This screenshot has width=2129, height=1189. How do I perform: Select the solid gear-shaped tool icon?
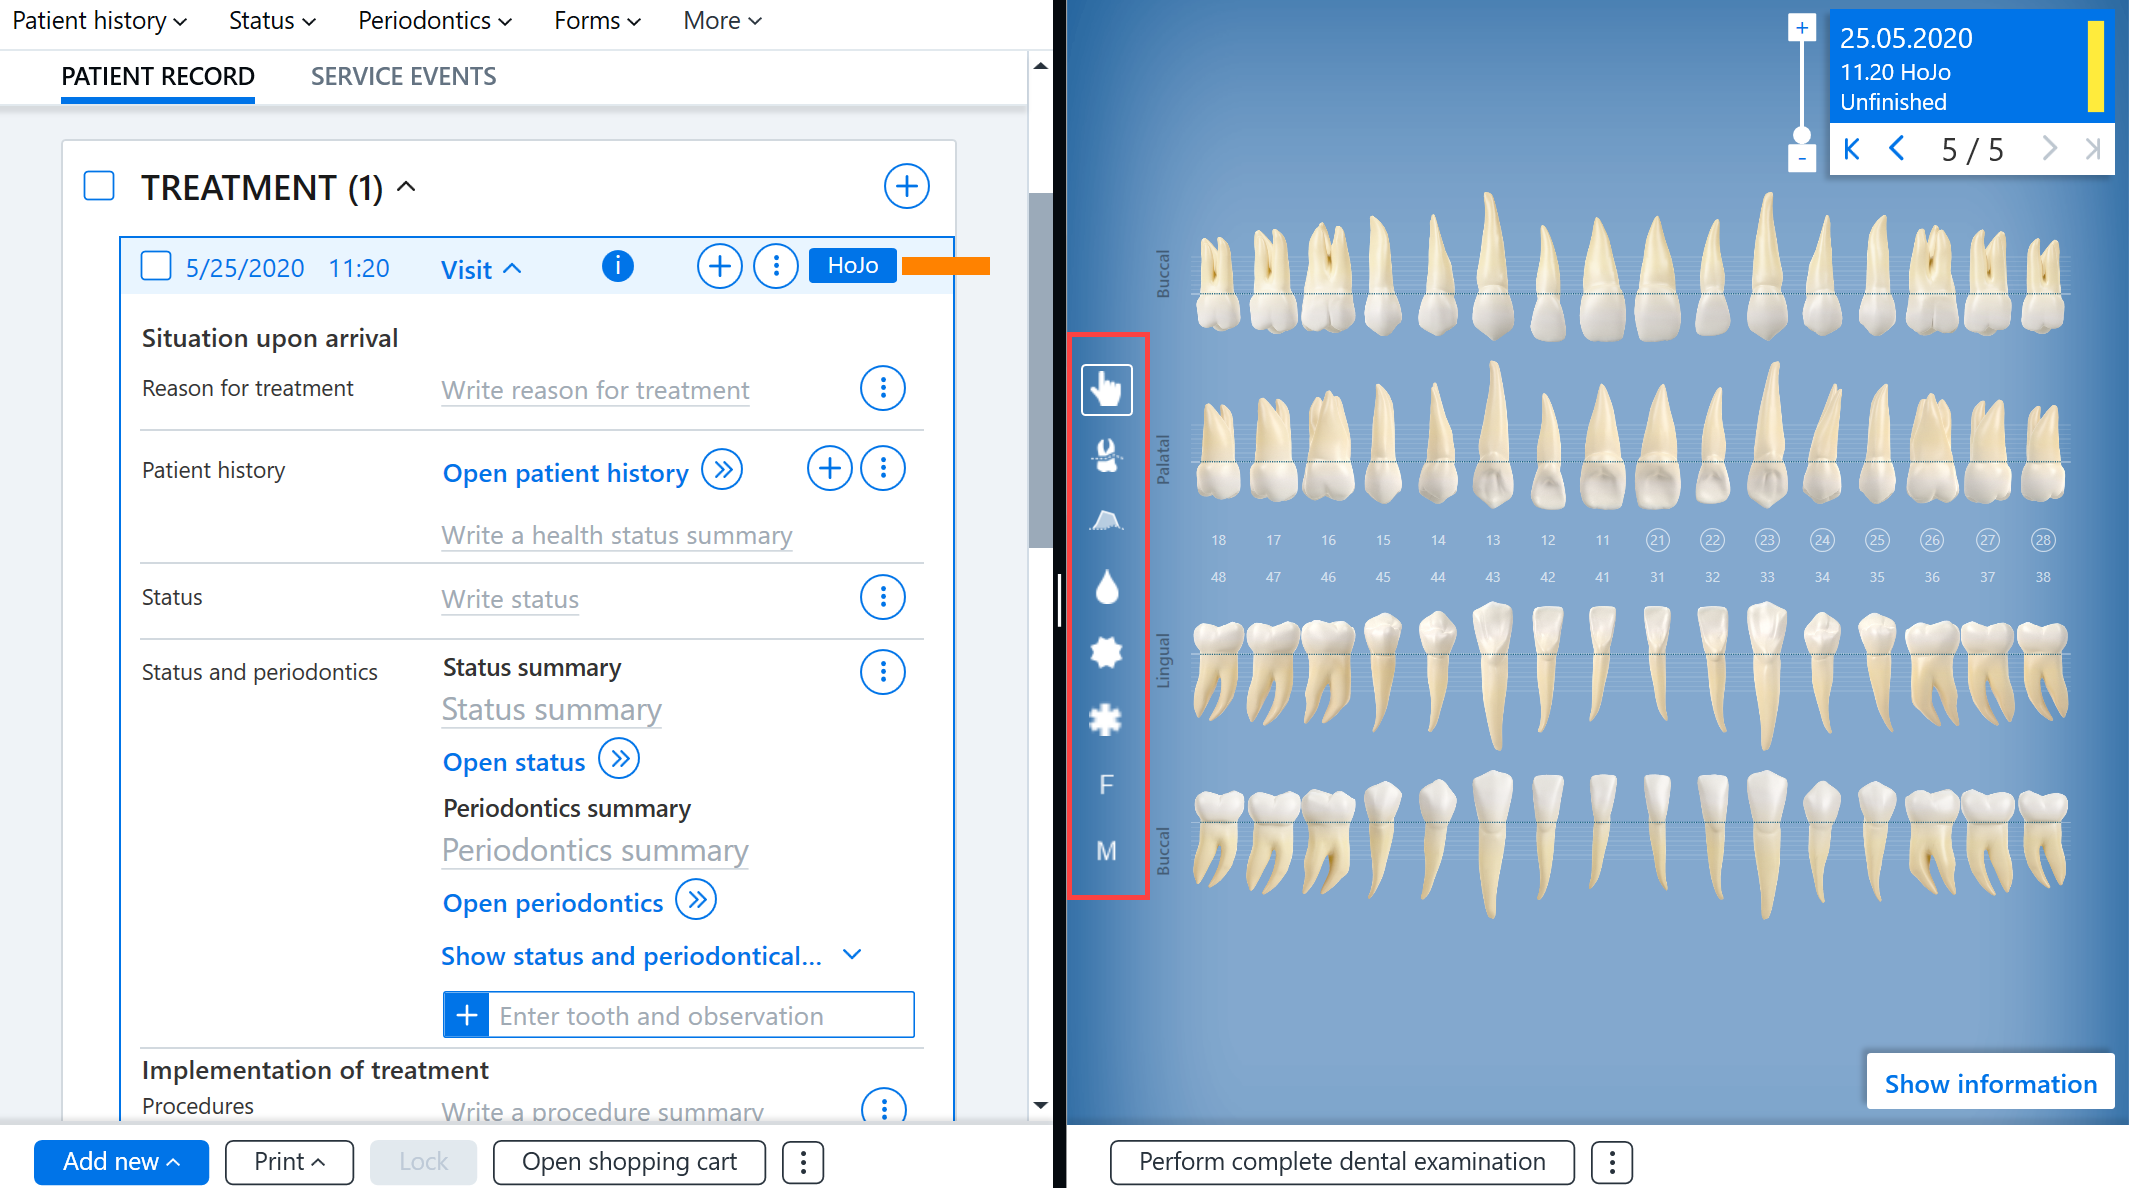coord(1106,652)
